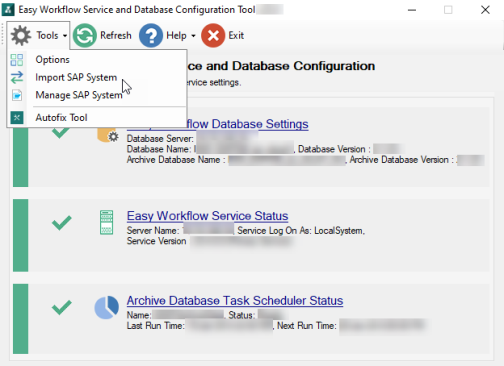Click the Options grid icon in menu
The width and height of the screenshot is (504, 366).
17,60
